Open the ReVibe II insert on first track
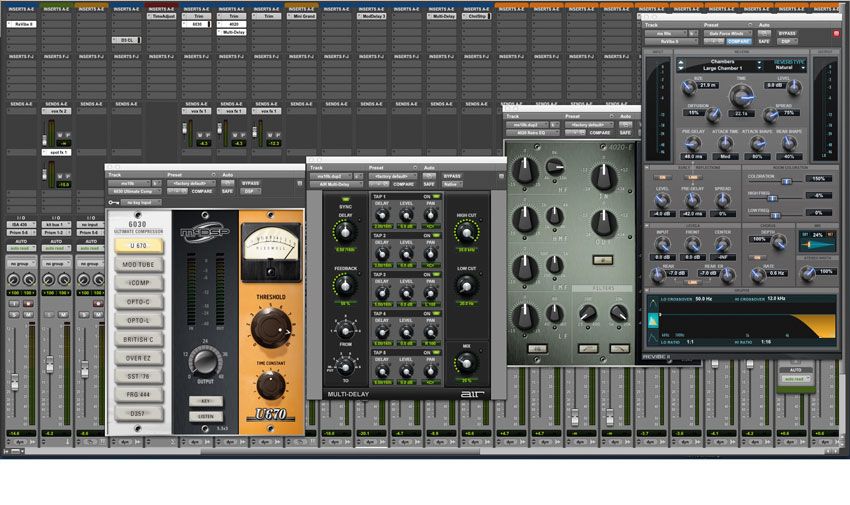 point(21,24)
